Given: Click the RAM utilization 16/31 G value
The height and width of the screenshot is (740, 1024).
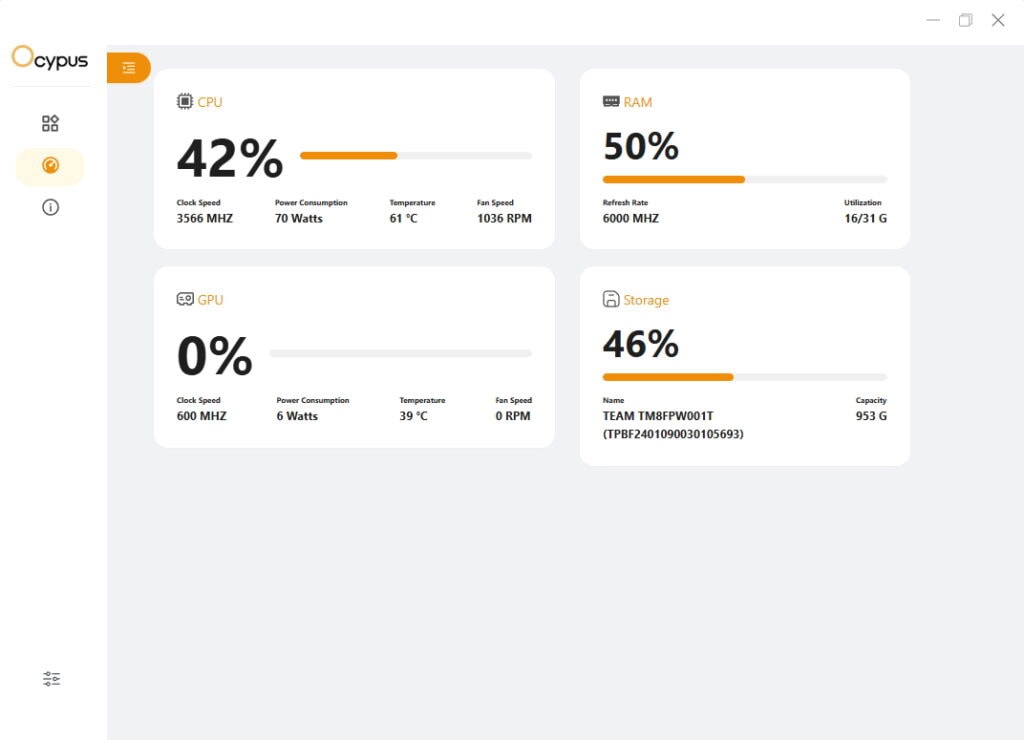Looking at the screenshot, I should tap(865, 218).
